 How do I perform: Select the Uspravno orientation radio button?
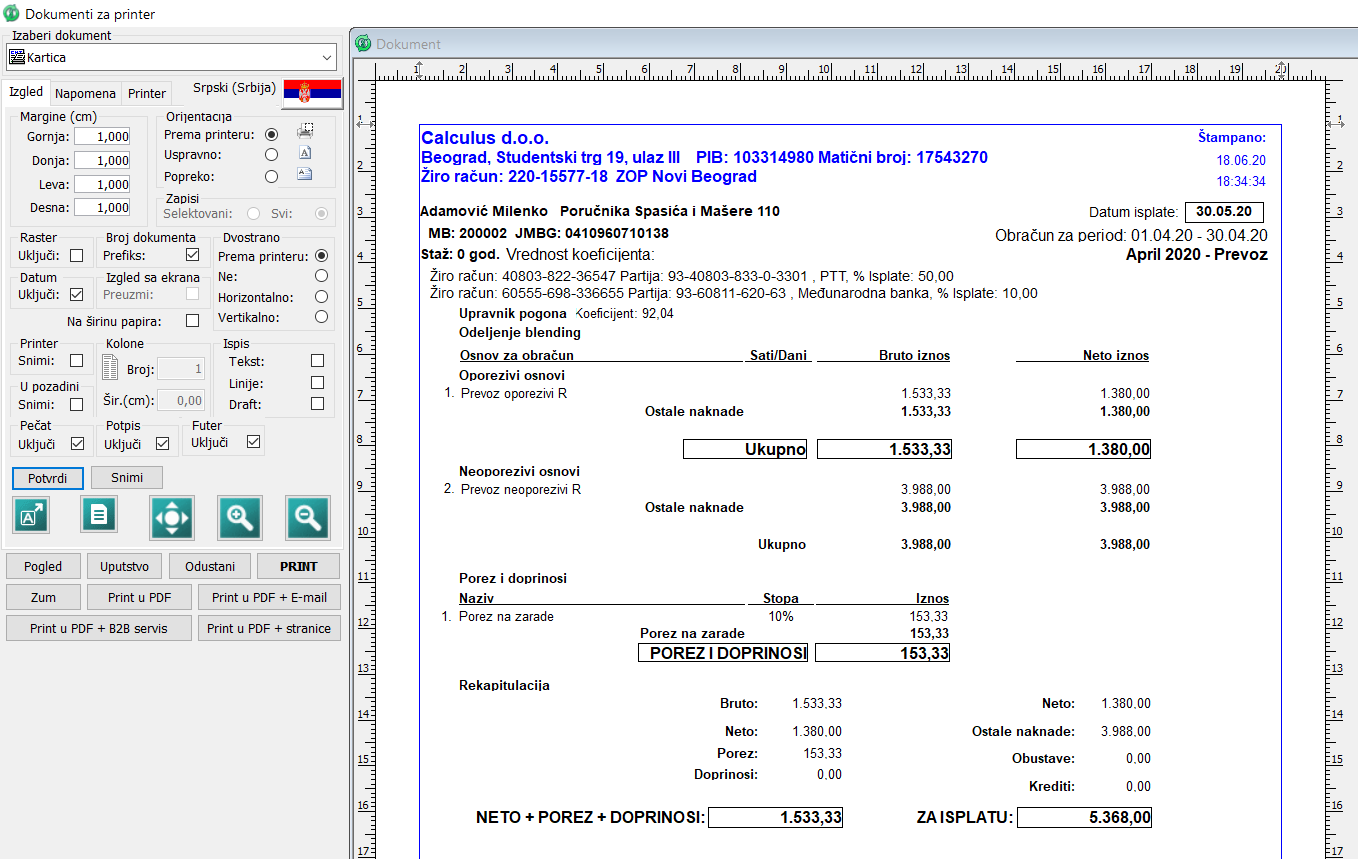pos(271,155)
